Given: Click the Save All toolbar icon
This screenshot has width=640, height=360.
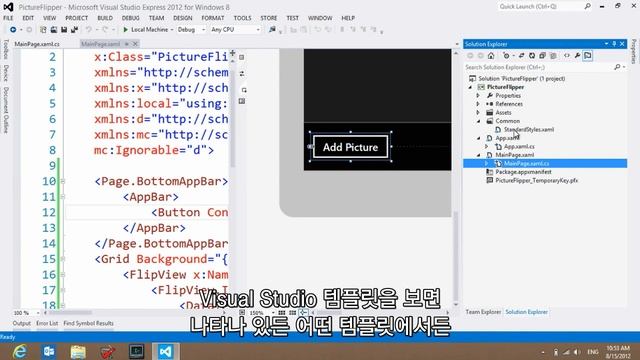Looking at the screenshot, I should tap(74, 30).
